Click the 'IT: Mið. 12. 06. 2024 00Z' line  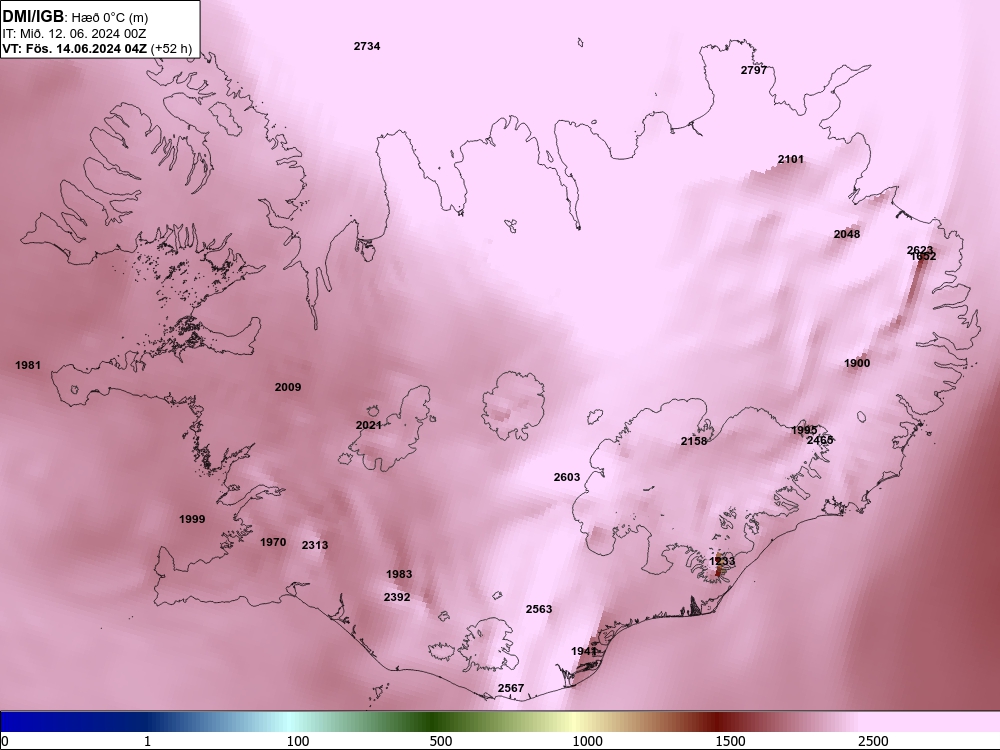tap(74, 34)
